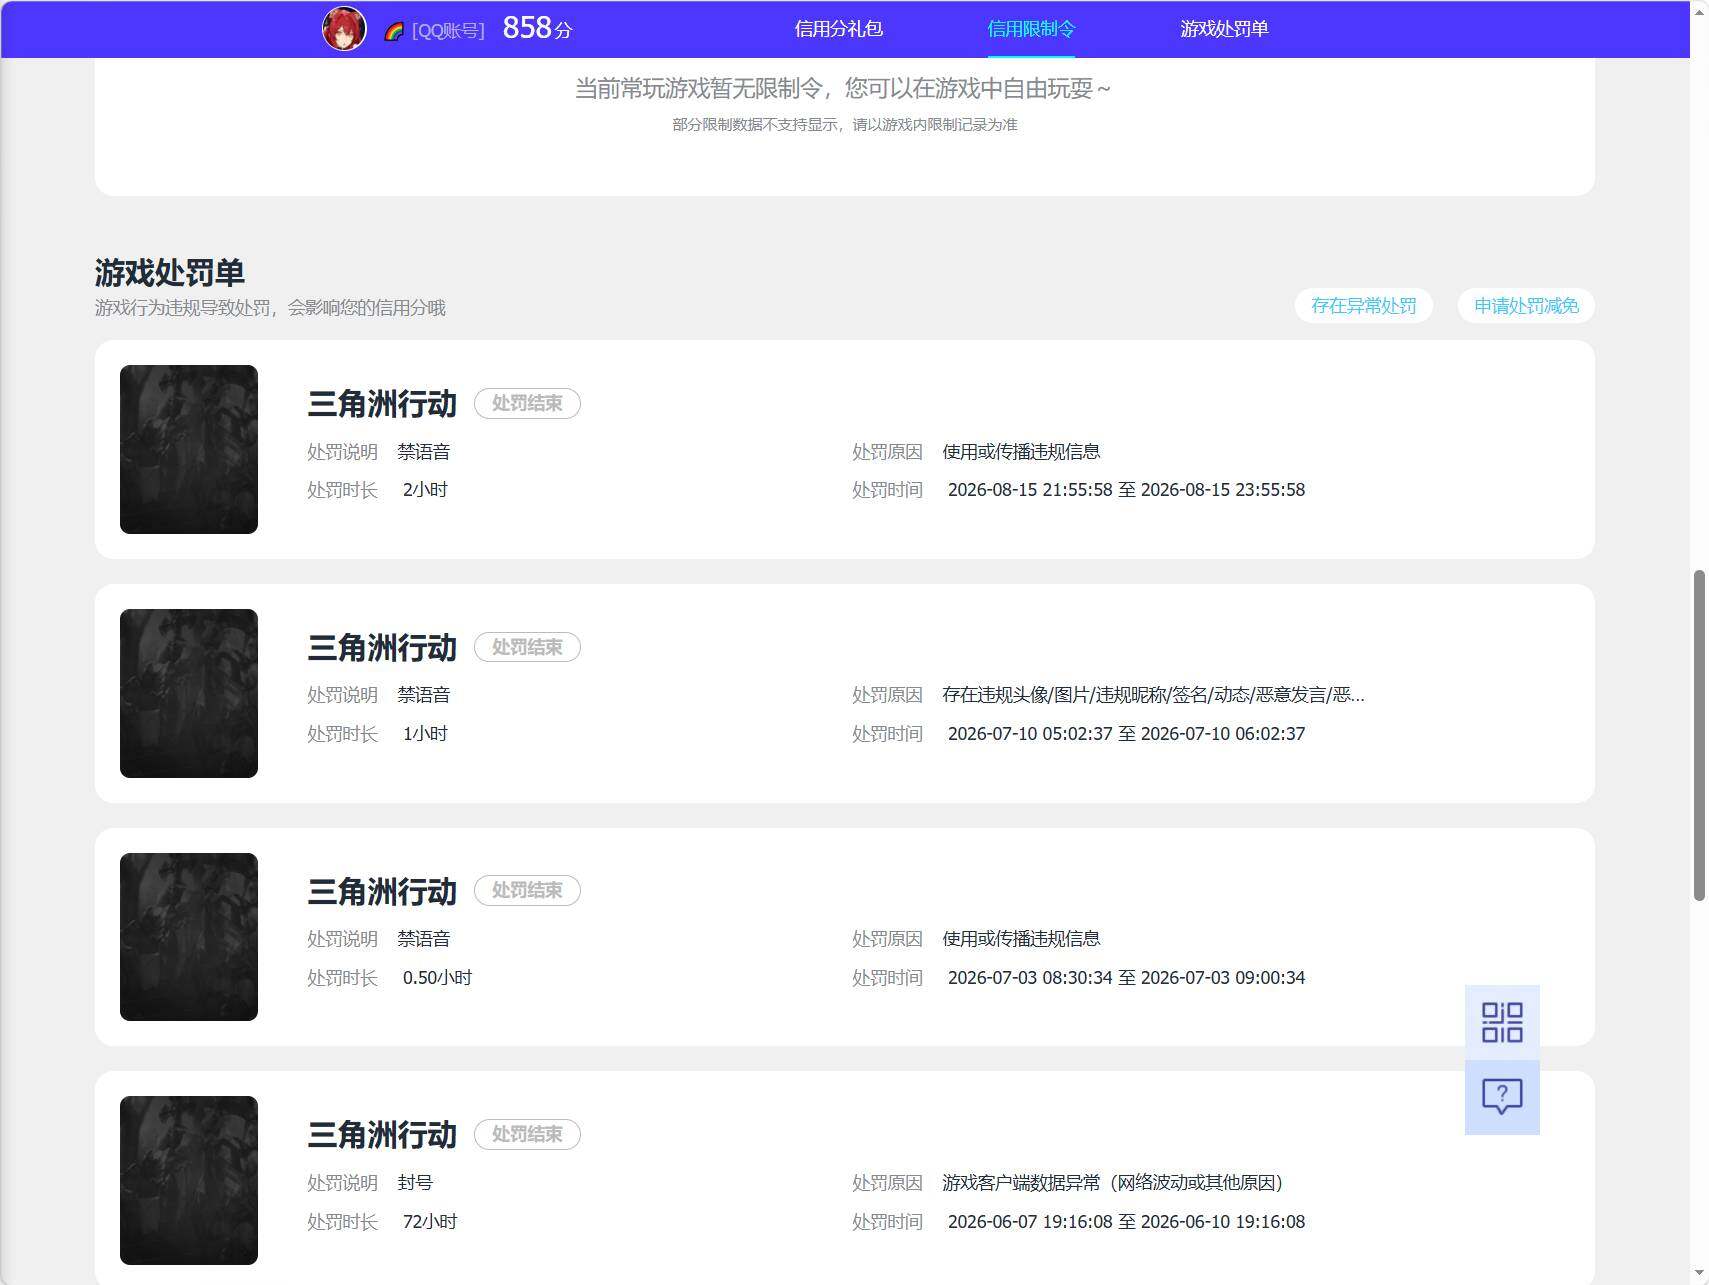1709x1285 pixels.
Task: Select the 信用限制令 tab
Action: (1031, 29)
